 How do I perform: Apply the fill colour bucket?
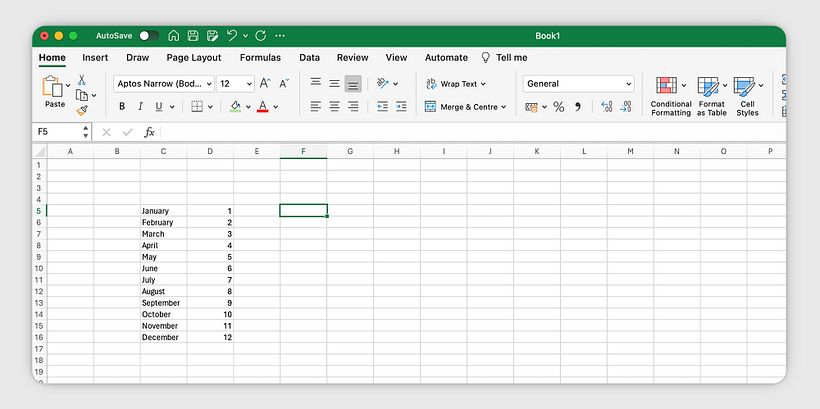235,107
